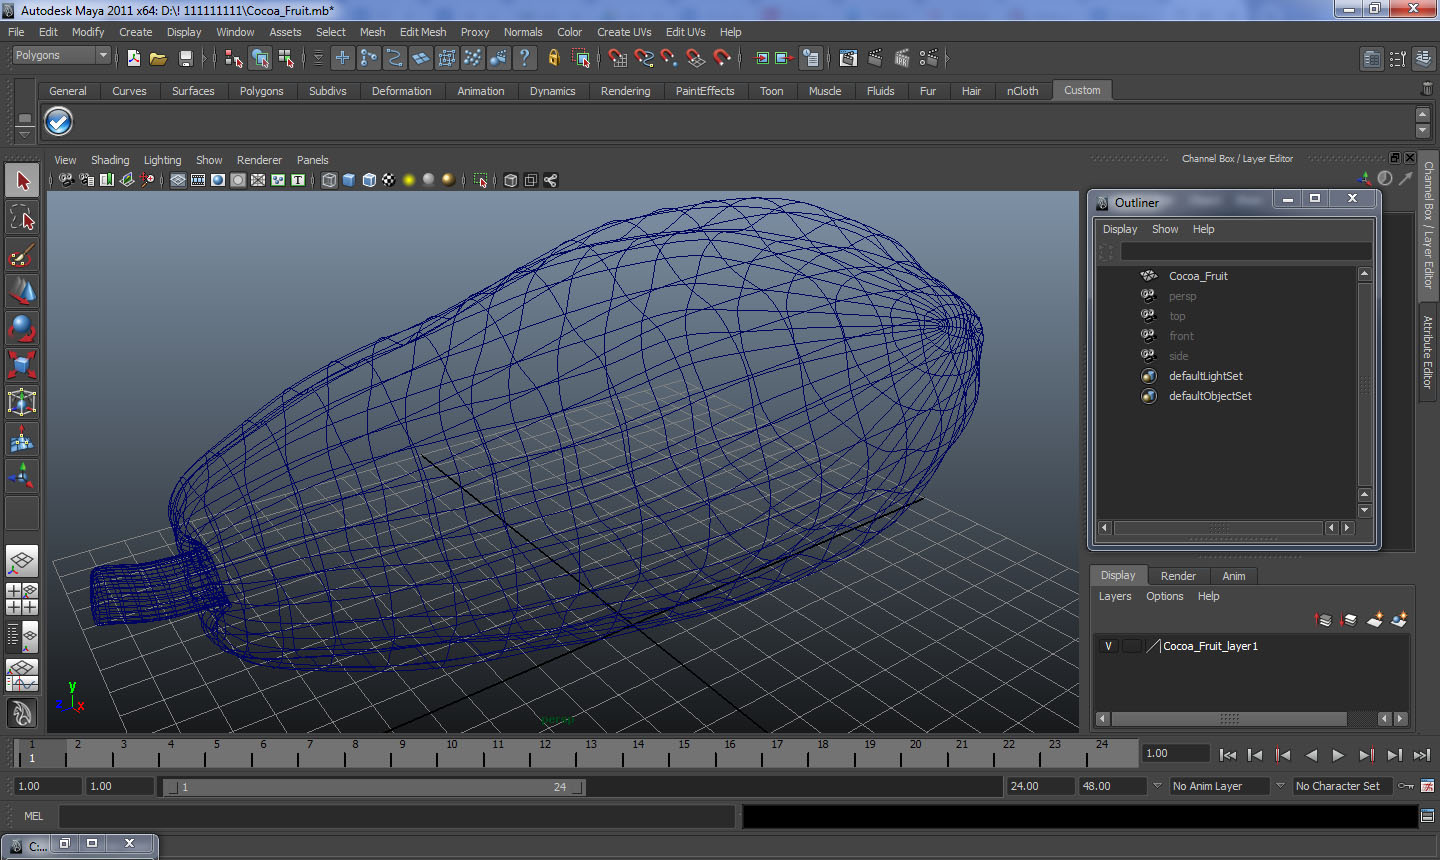Open the viewport Shading menu
Viewport: 1440px width, 860px height.
[110, 160]
